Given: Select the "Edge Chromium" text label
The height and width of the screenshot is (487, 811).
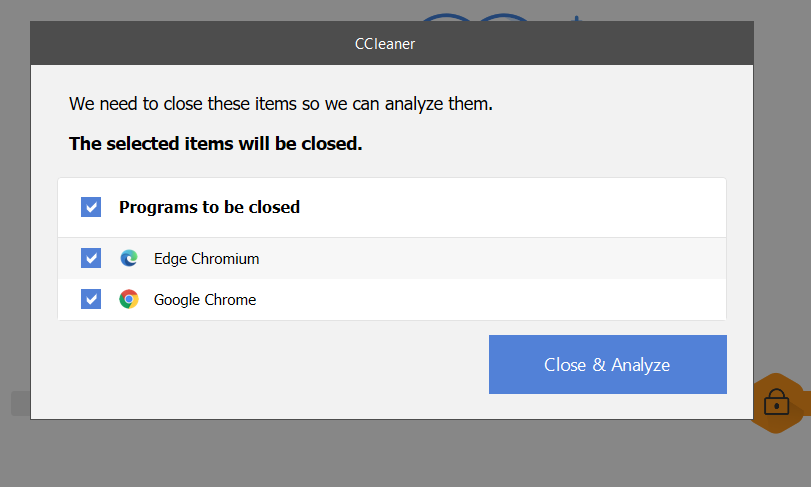Looking at the screenshot, I should click(x=206, y=258).
